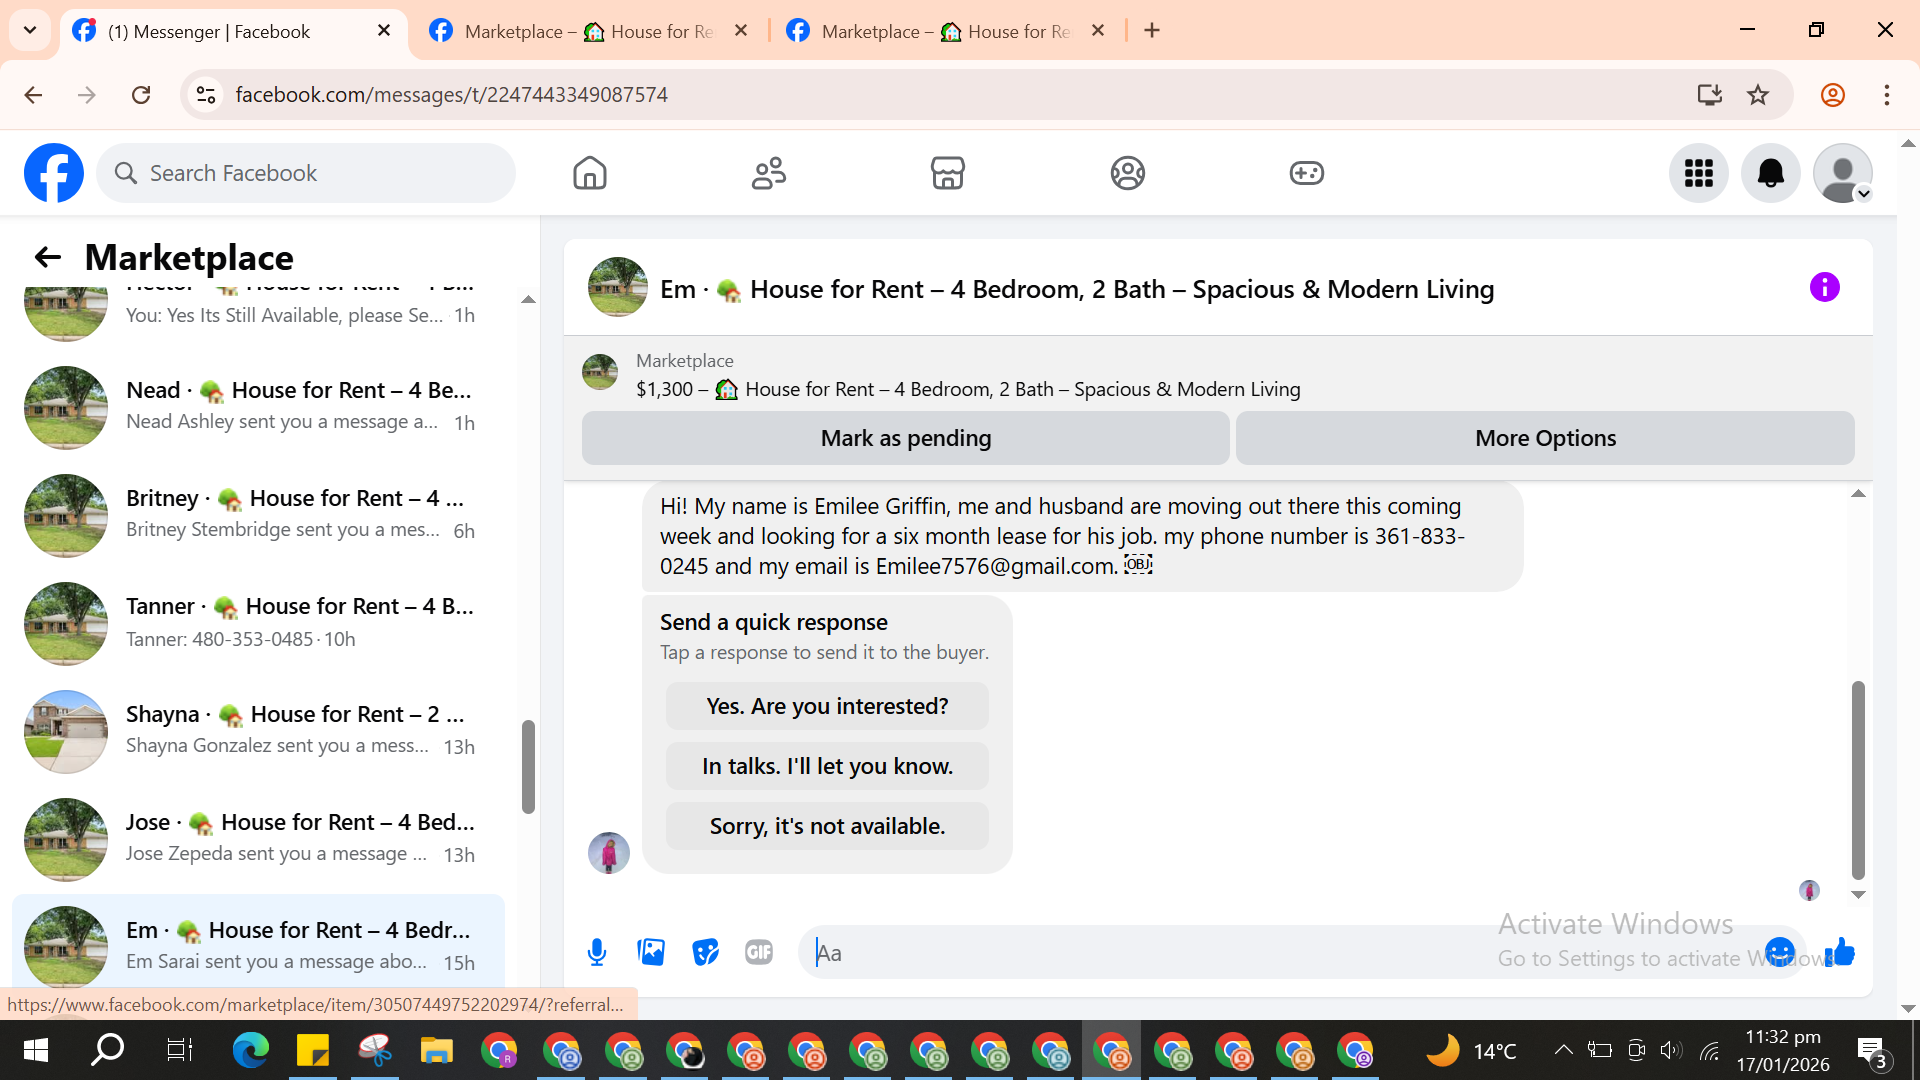1920x1080 pixels.
Task: Open conversation info purple icon
Action: coord(1824,288)
